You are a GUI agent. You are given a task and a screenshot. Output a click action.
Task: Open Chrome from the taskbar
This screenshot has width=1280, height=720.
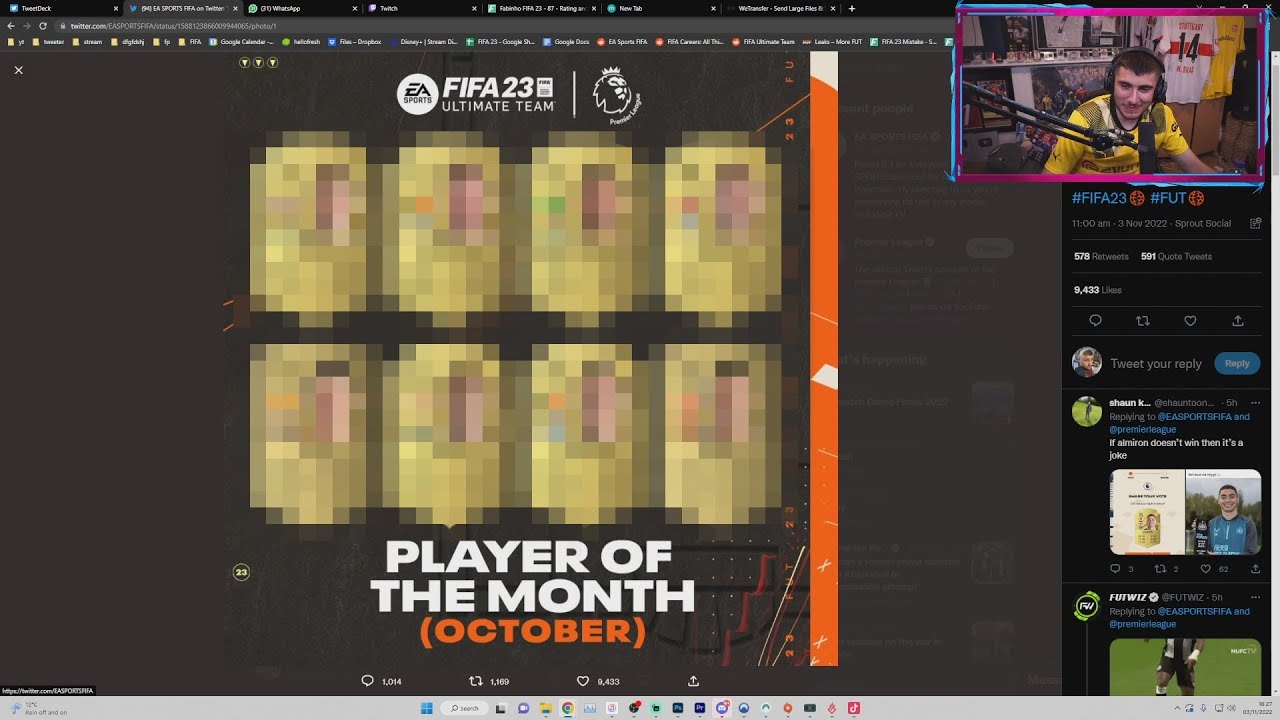pos(567,708)
